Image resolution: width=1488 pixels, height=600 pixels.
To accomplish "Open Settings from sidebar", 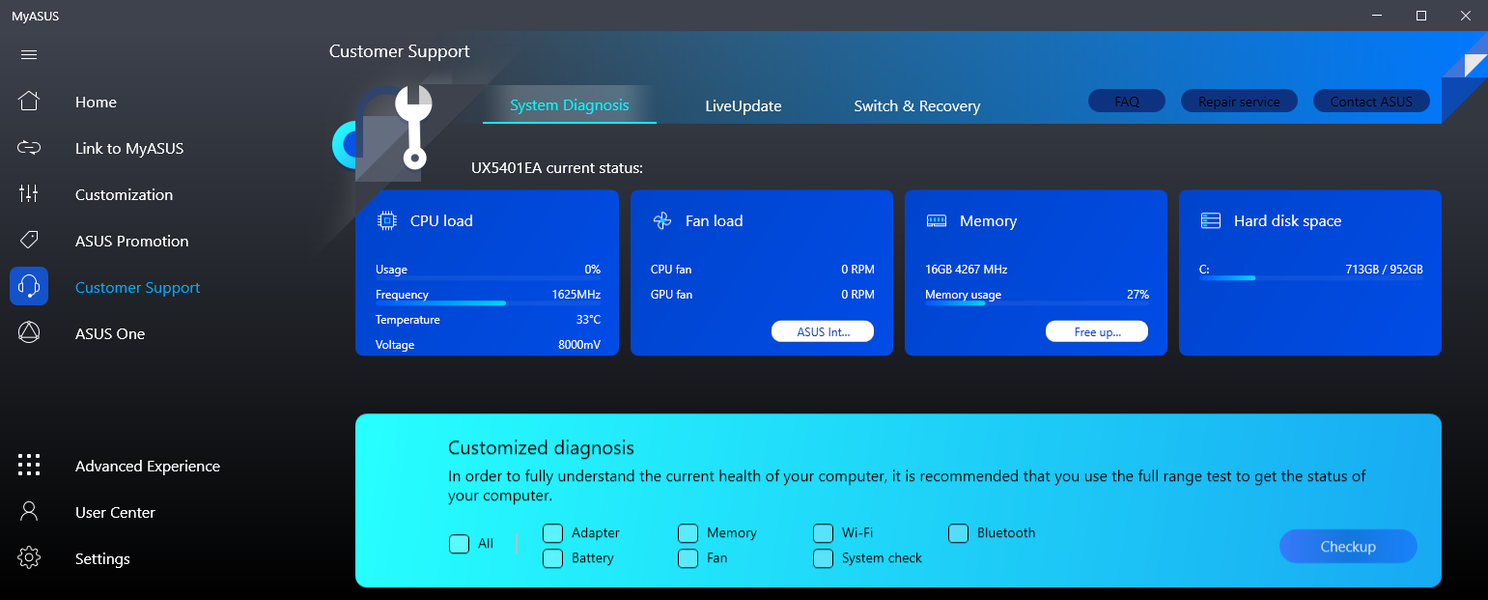I will (x=103, y=559).
